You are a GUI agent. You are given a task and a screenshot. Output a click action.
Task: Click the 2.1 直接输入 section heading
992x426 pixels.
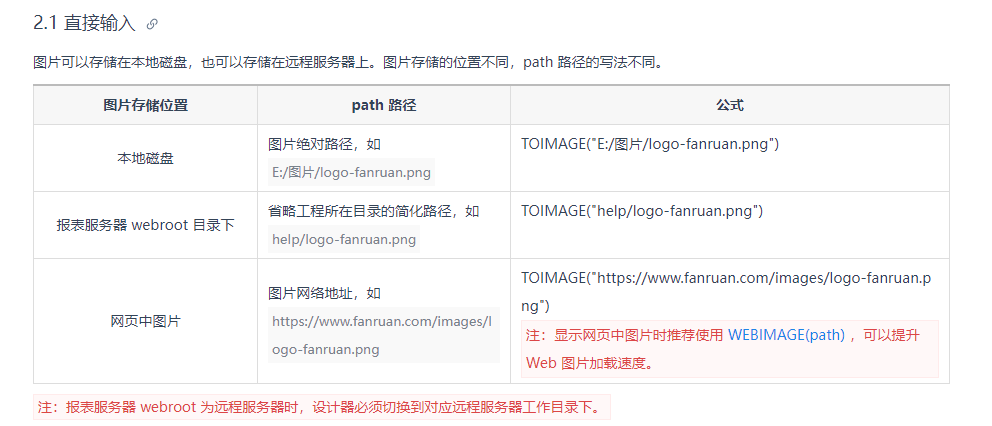(84, 24)
